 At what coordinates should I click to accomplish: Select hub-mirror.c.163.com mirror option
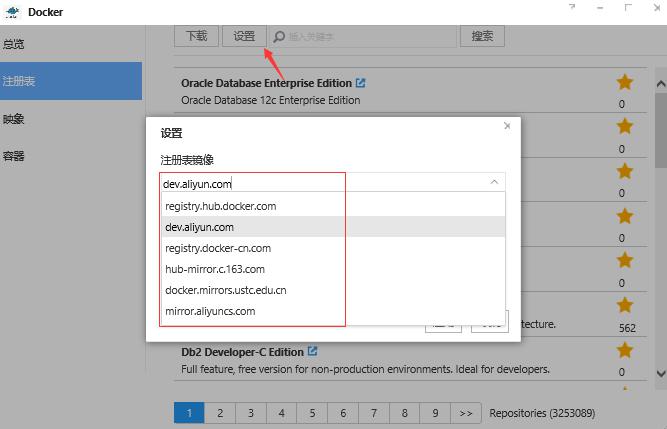333,269
